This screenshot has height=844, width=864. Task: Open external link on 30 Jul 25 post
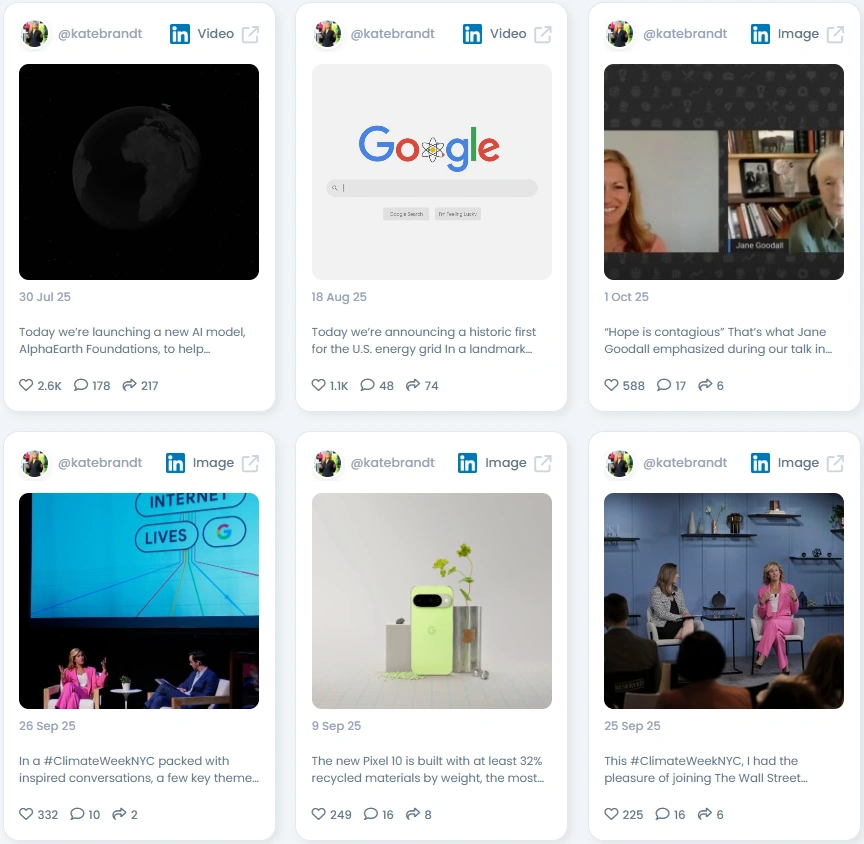tap(250, 34)
